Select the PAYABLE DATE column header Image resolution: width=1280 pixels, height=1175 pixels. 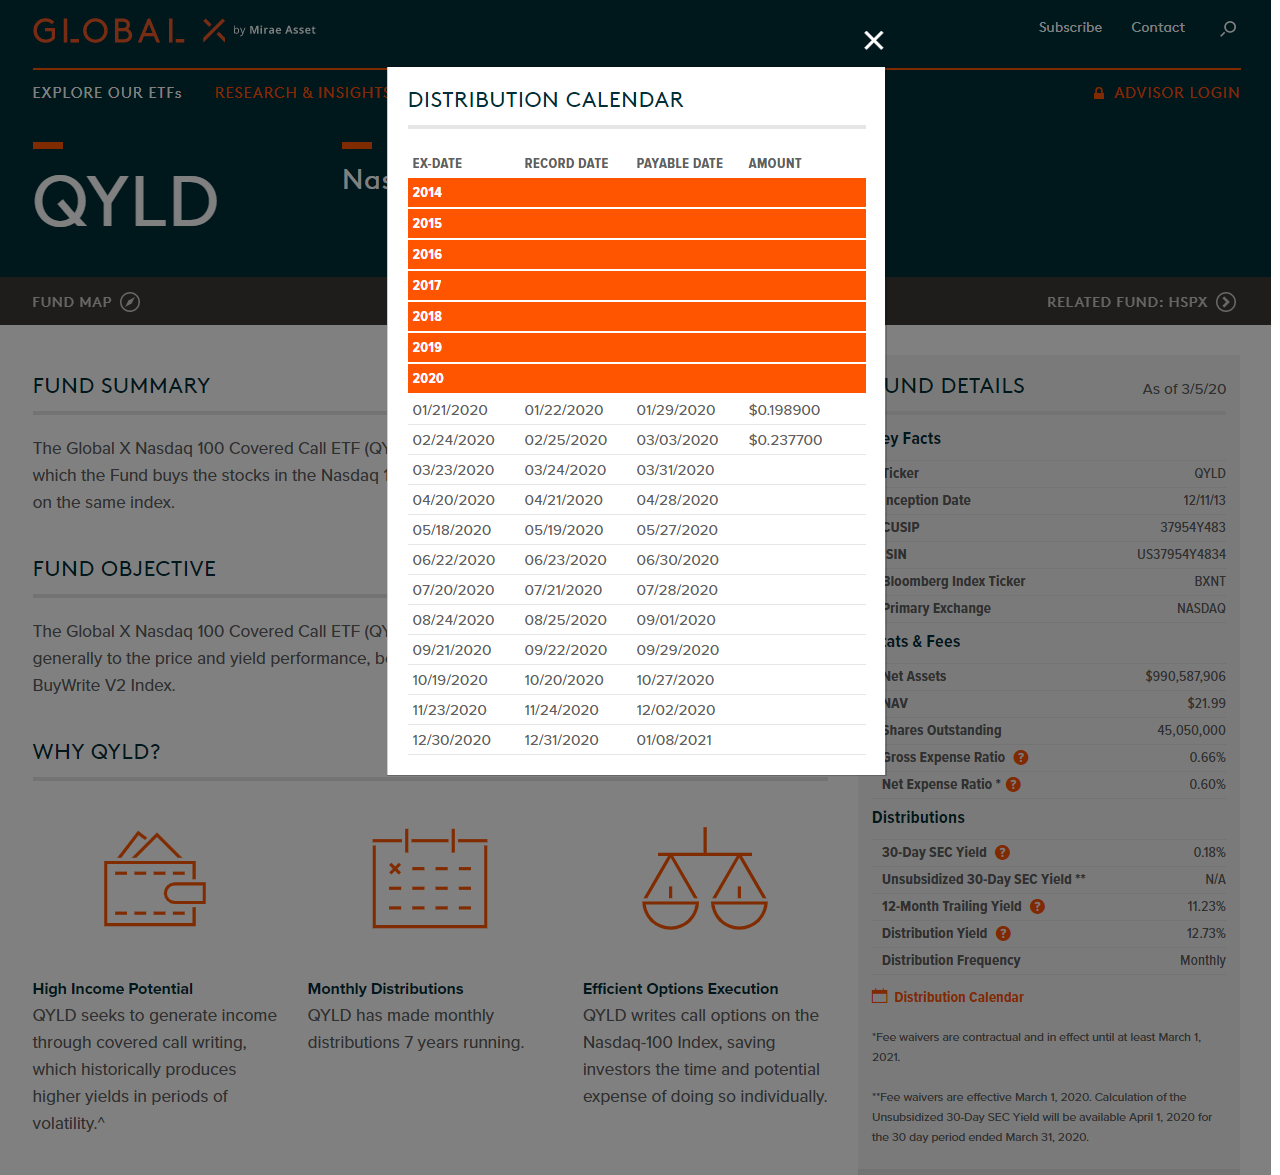(x=679, y=164)
